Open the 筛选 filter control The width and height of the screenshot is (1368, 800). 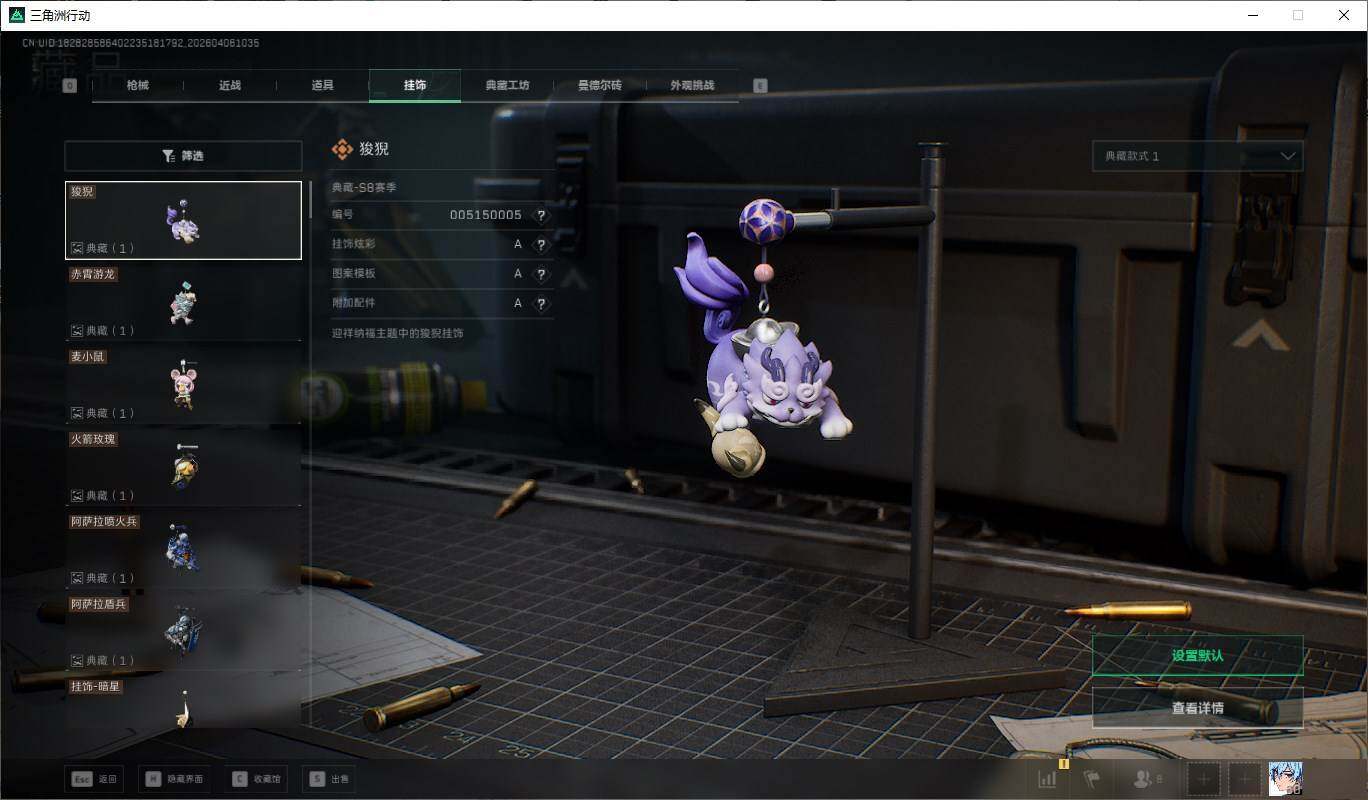[x=183, y=156]
